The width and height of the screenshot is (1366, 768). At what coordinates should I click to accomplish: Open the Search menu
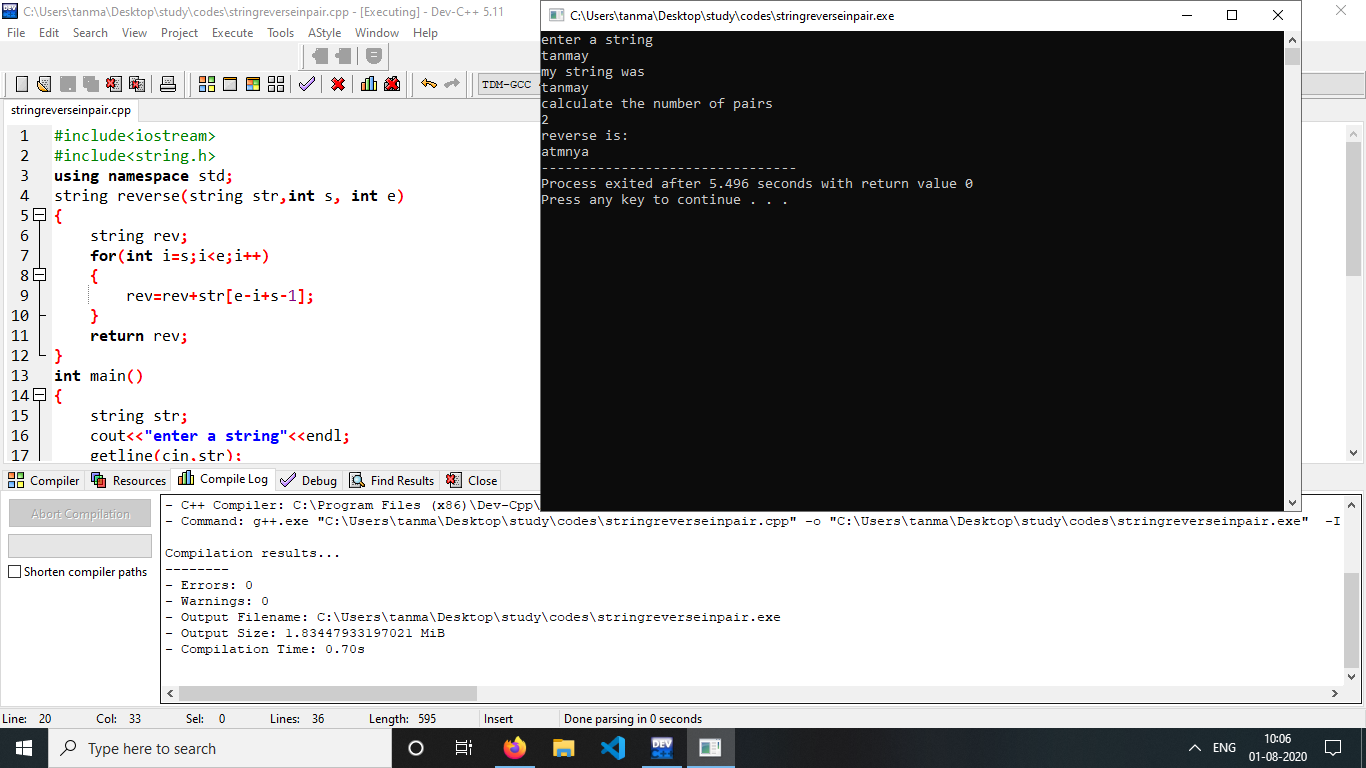click(x=90, y=33)
